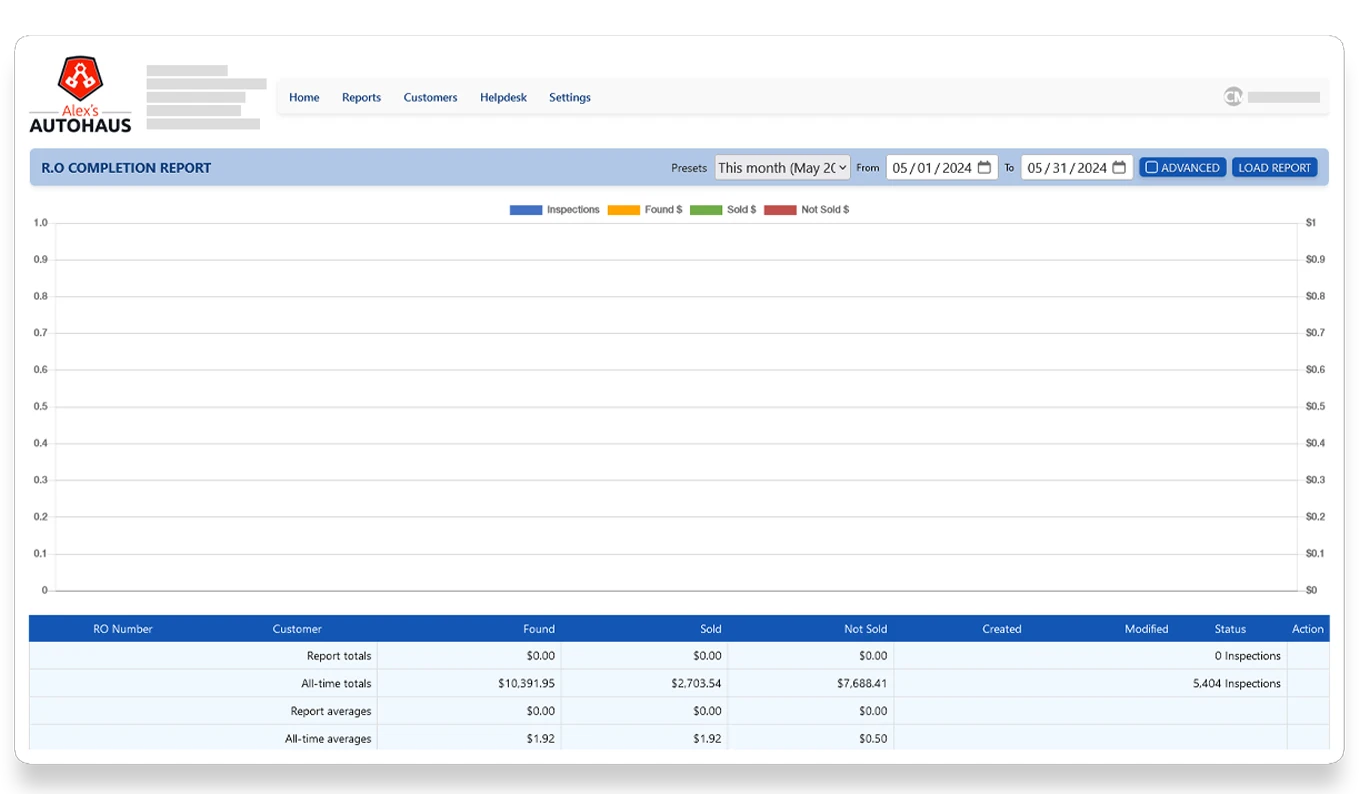Toggle the Not Sold $ legend swatch
Viewport: 1359px width, 800px height.
click(780, 210)
